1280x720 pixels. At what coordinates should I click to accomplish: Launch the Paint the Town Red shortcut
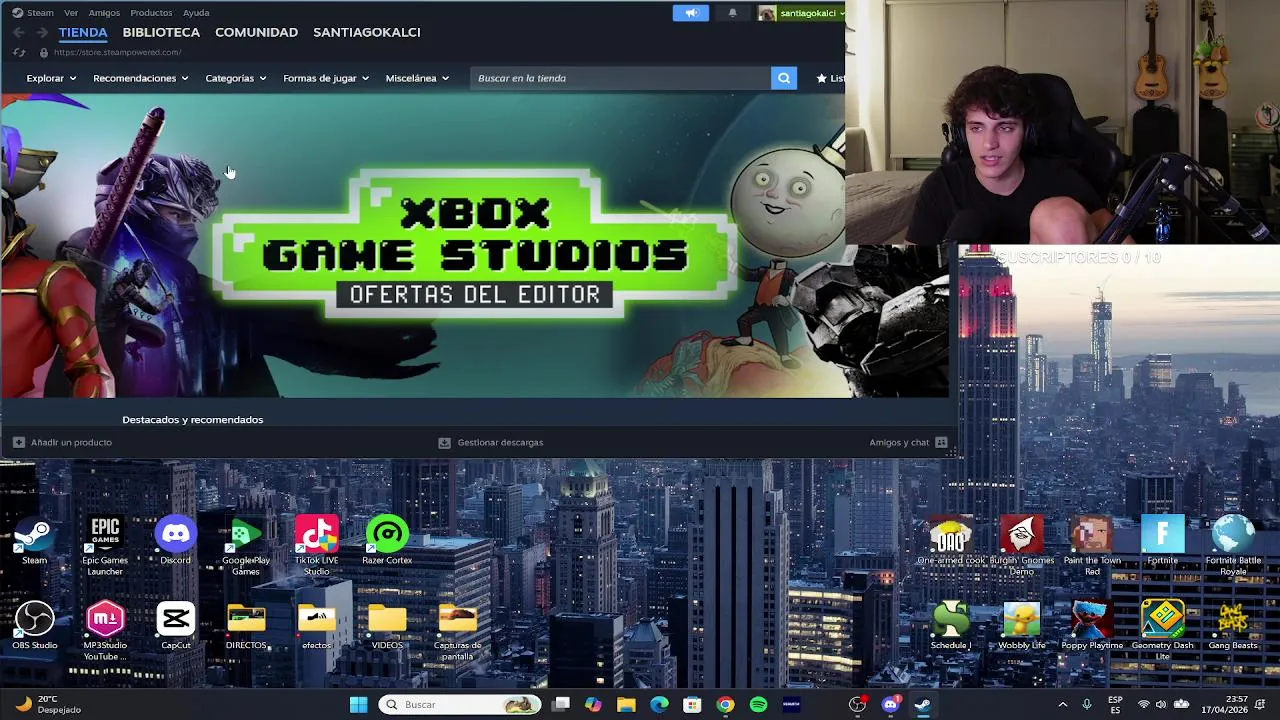(x=1092, y=546)
